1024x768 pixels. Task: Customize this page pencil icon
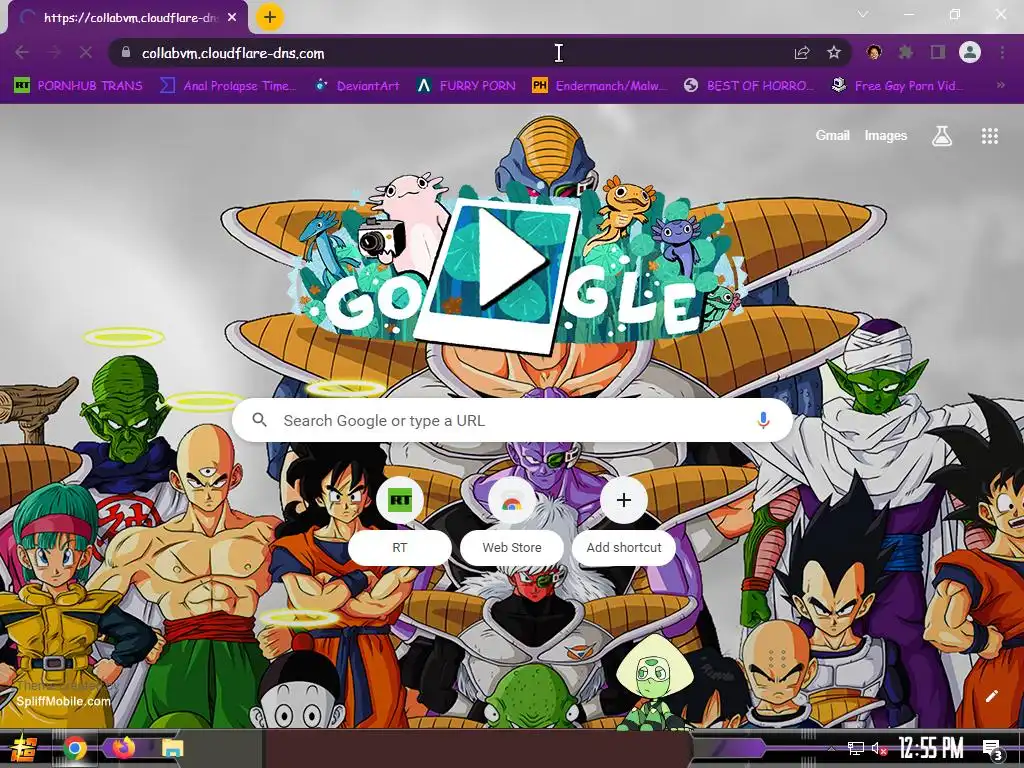point(991,696)
